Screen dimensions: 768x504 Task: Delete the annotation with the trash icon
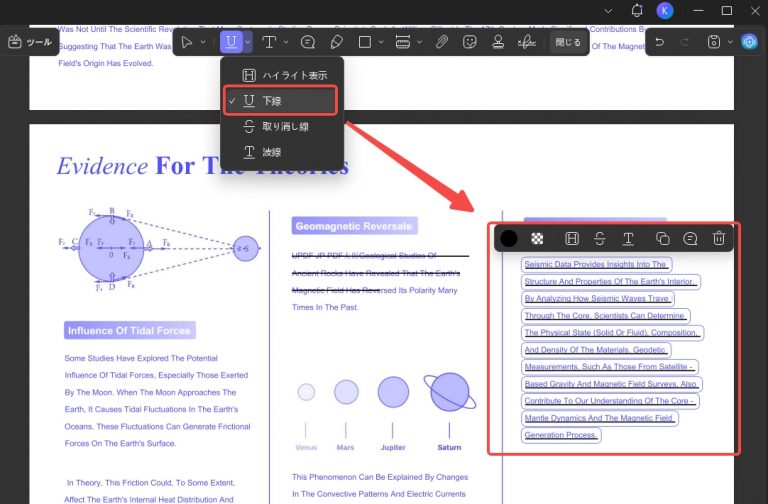[719, 239]
